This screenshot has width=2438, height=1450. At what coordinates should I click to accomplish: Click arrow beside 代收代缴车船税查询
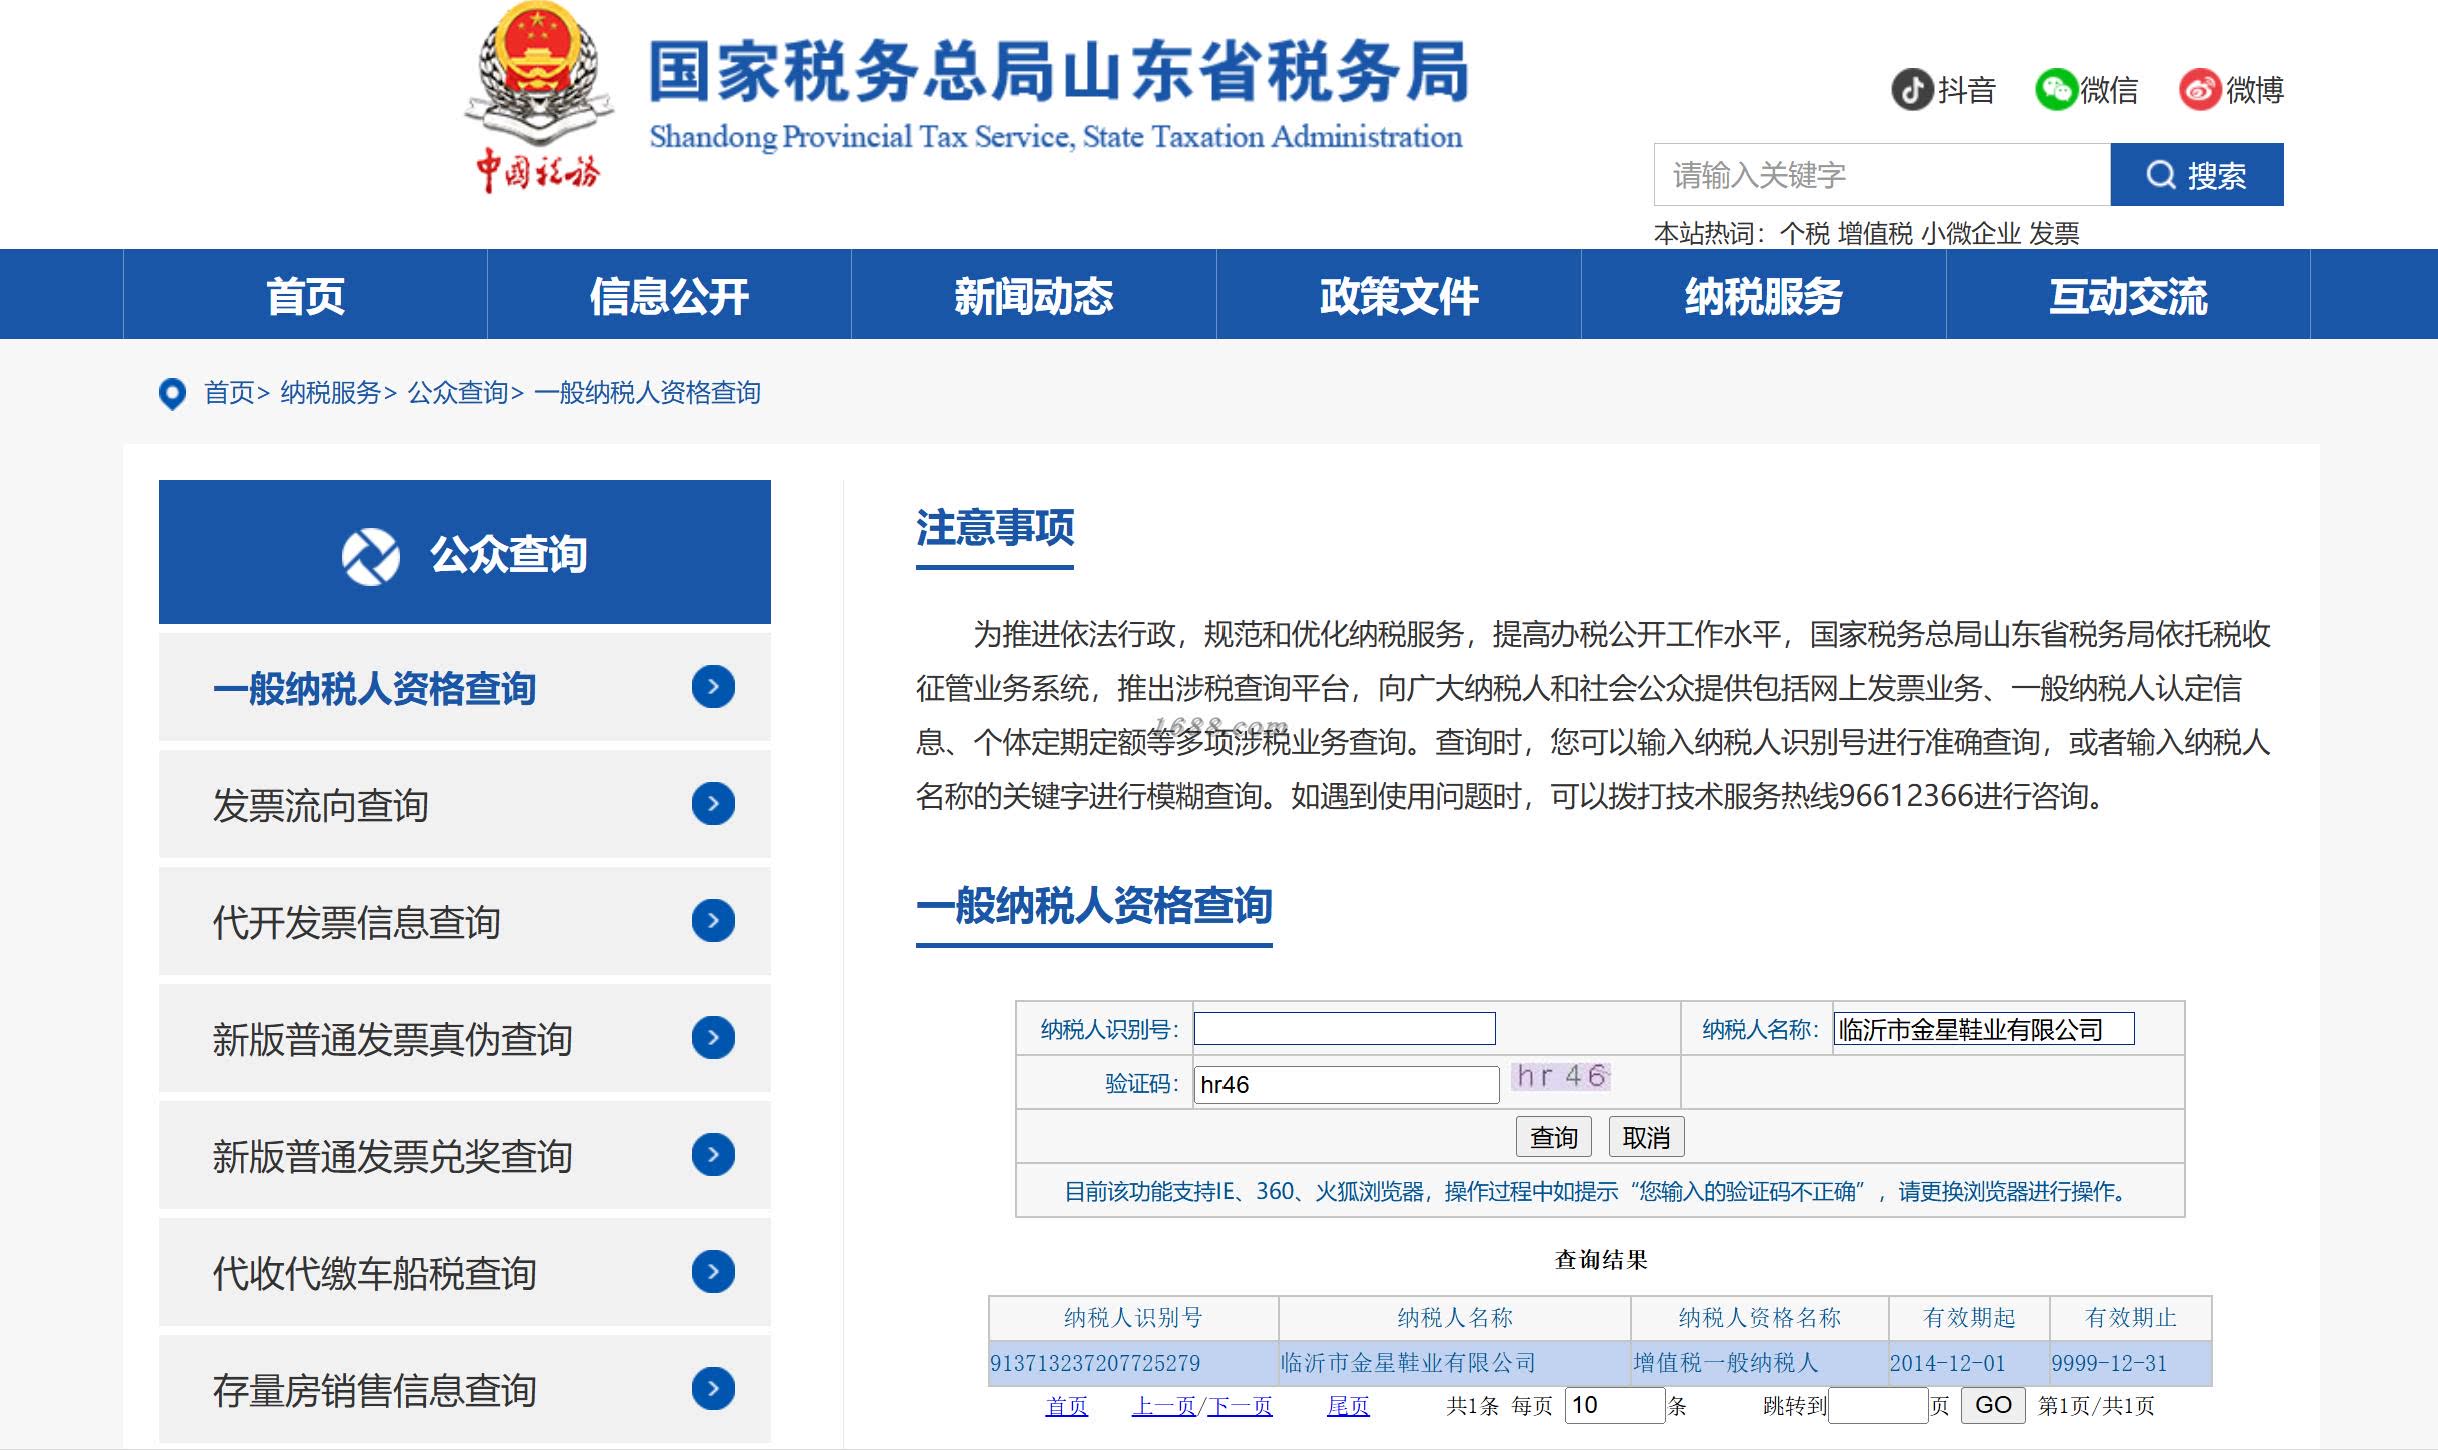713,1272
